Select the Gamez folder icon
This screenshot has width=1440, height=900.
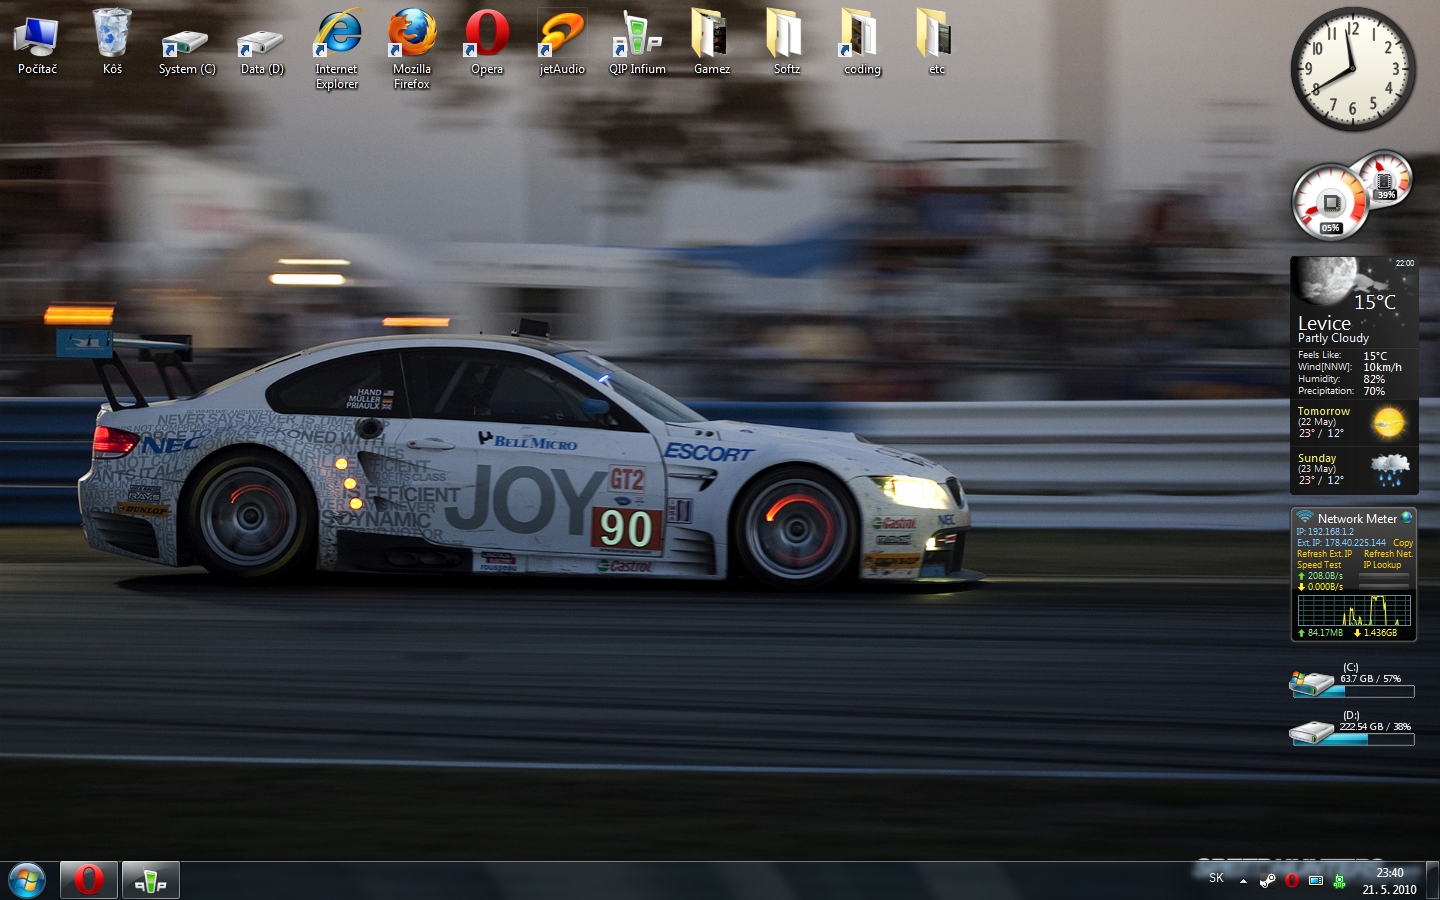click(x=712, y=43)
